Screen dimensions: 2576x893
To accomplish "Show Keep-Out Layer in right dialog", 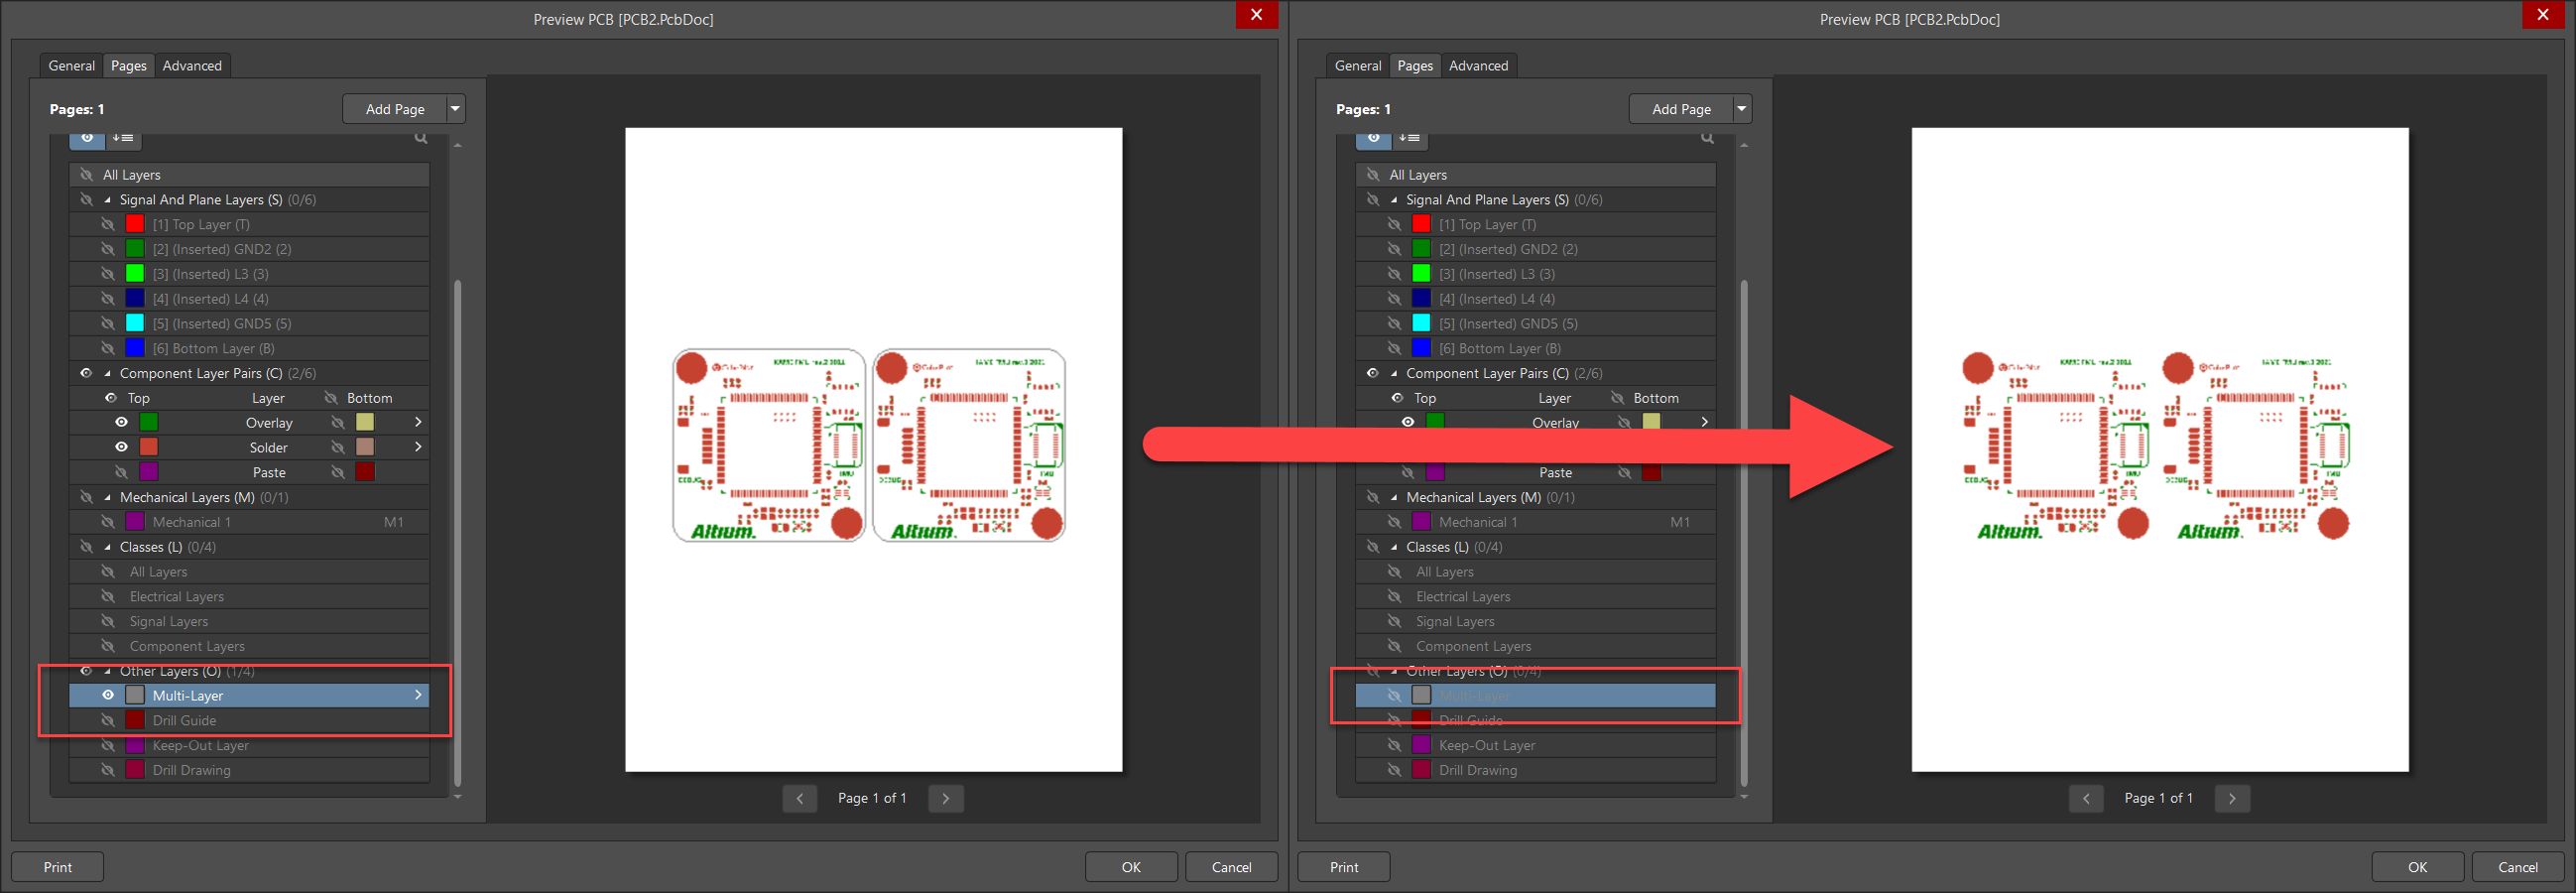I will click(1394, 745).
